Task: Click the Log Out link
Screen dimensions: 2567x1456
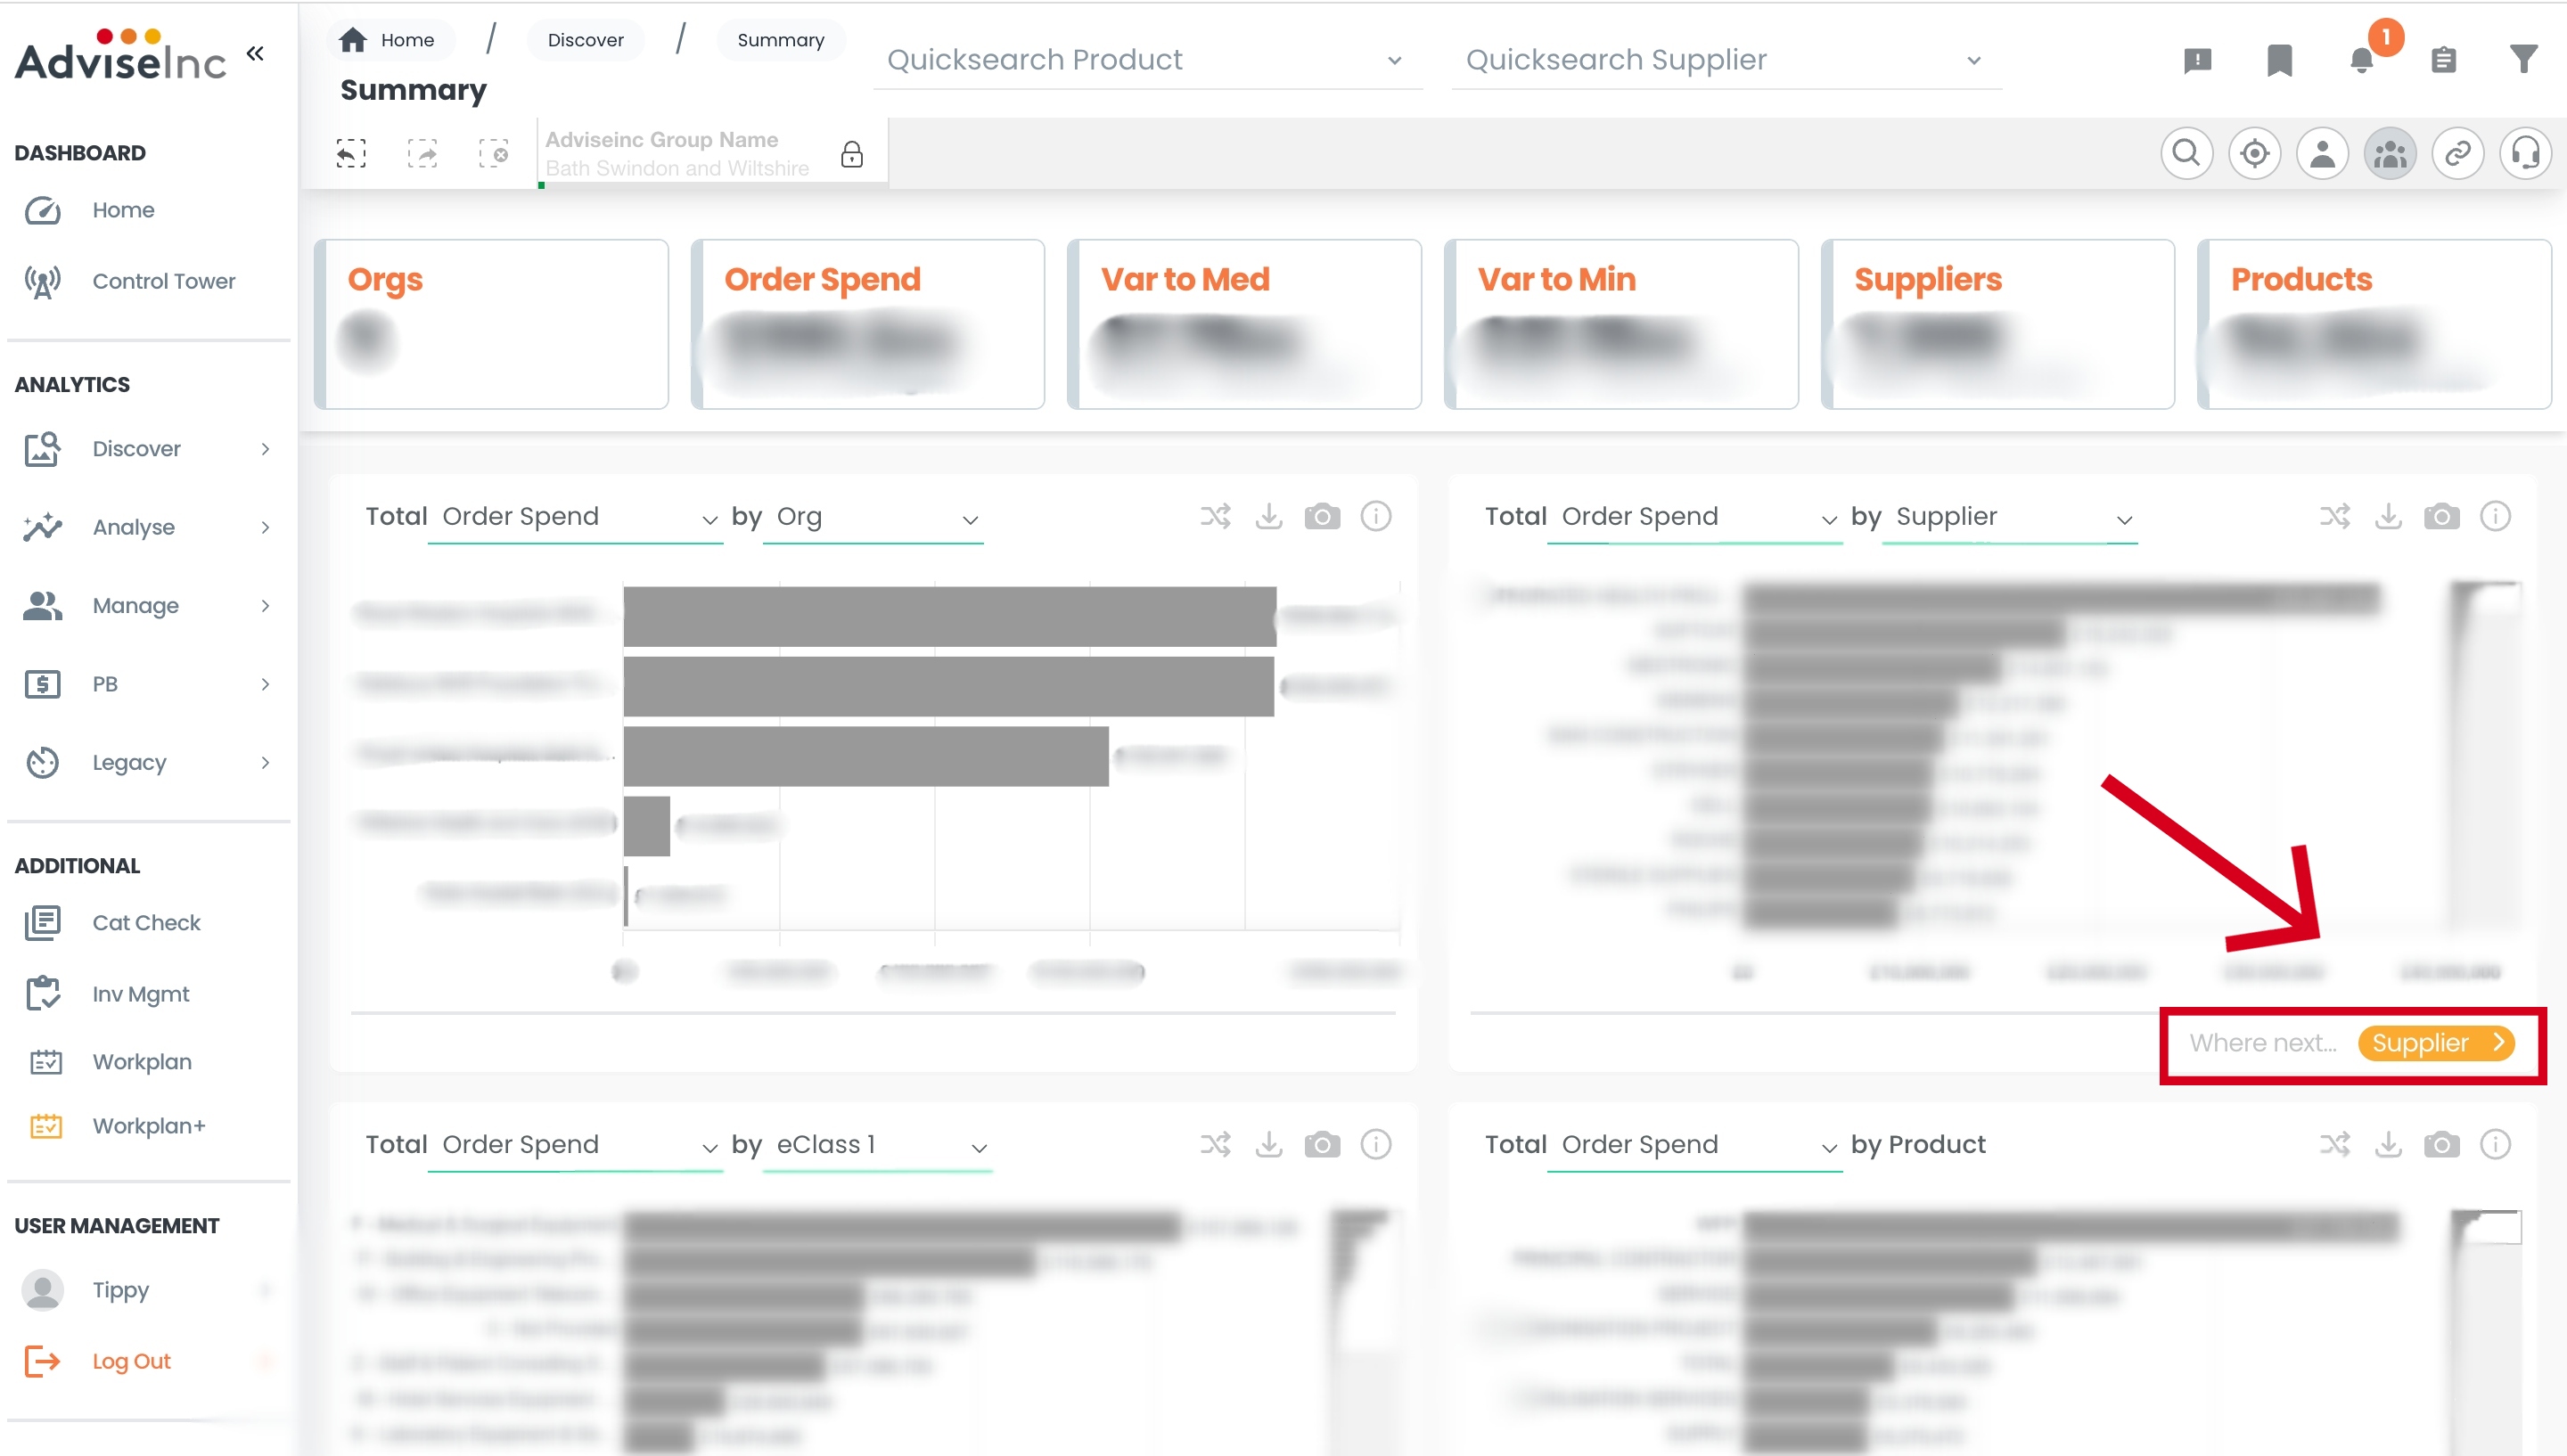Action: point(131,1361)
